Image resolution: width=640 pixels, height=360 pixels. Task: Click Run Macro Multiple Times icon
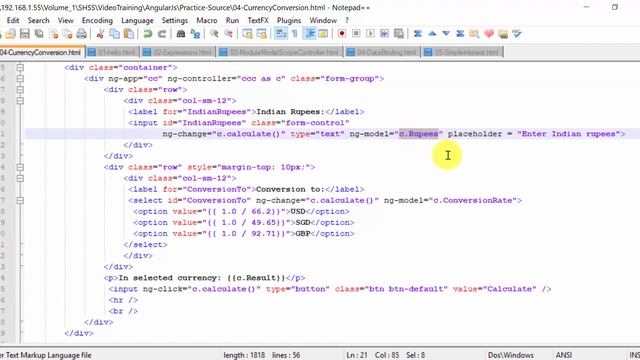click(384, 34)
